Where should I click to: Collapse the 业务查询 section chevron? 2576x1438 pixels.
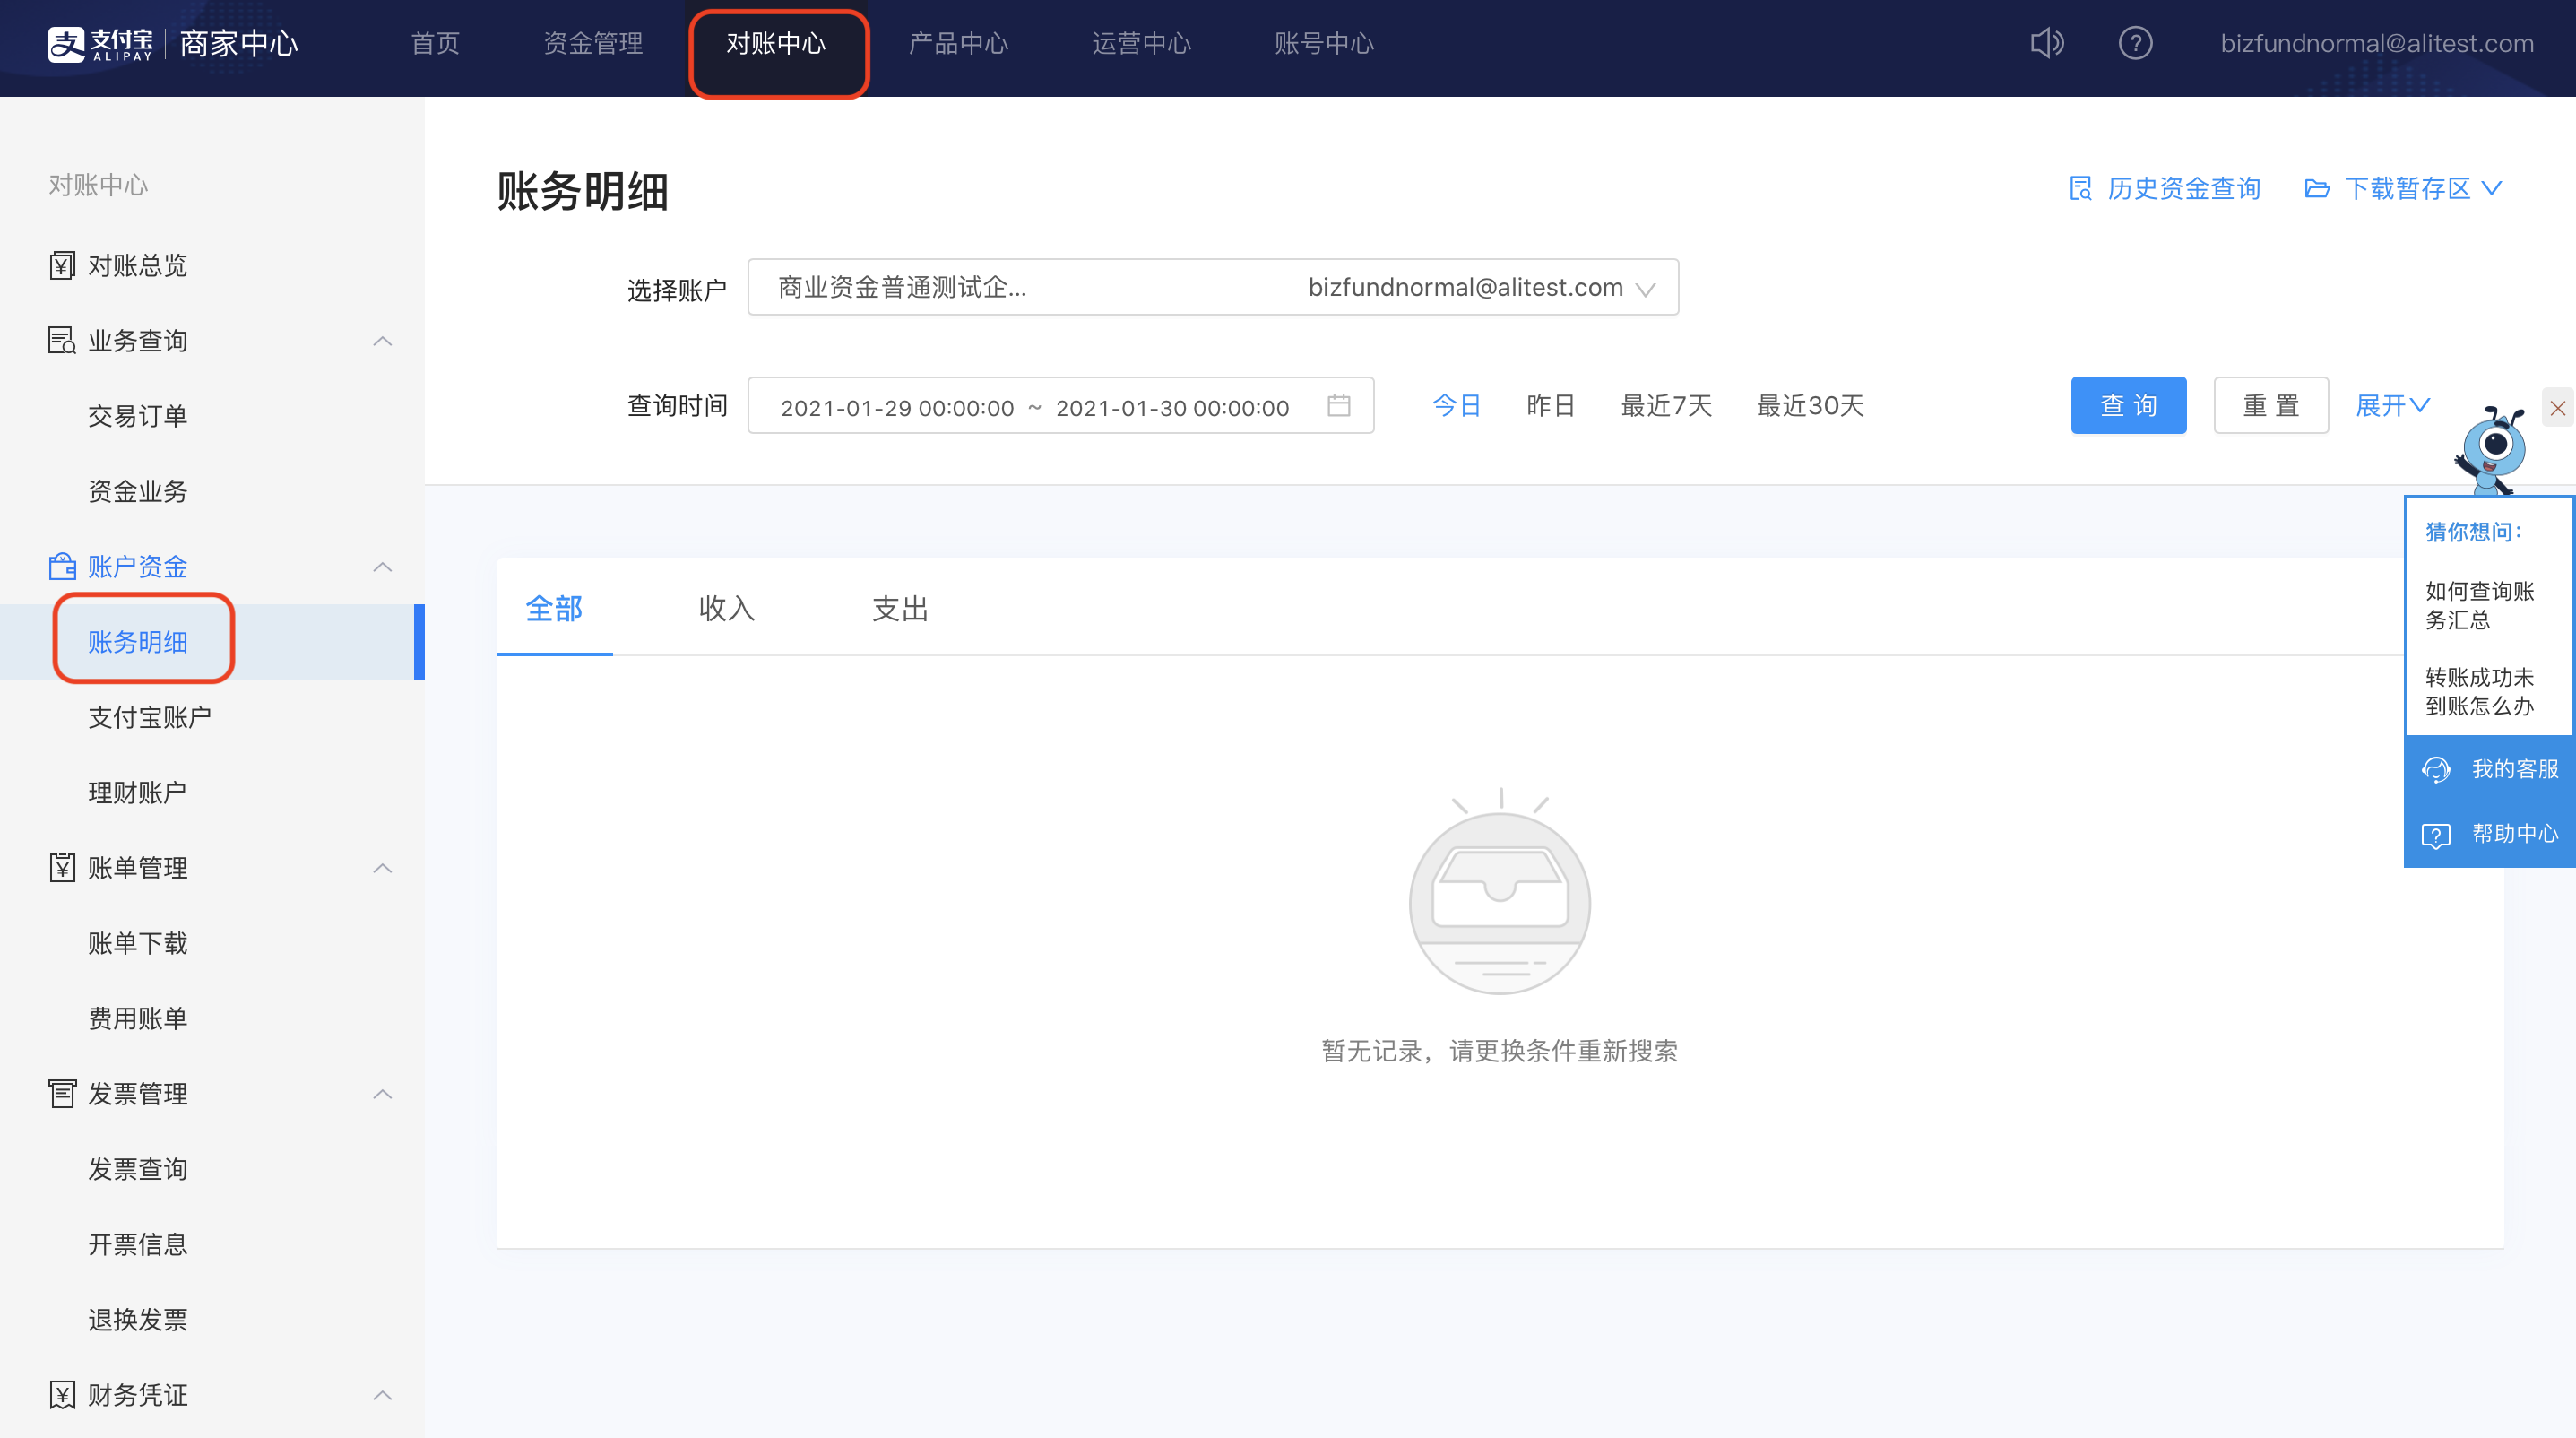tap(382, 341)
